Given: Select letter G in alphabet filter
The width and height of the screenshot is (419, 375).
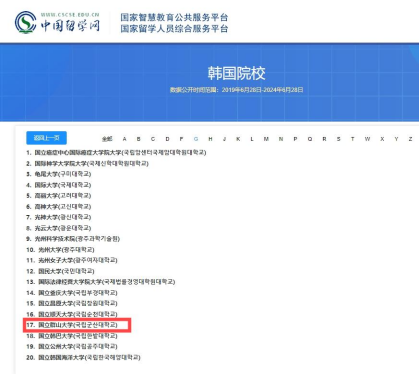Looking at the screenshot, I should 196,139.
